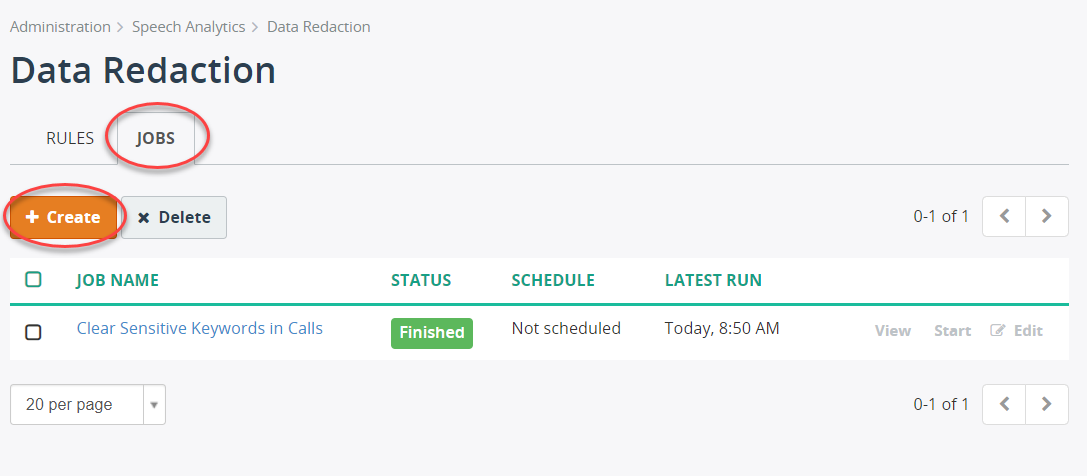This screenshot has height=476, width=1087.
Task: Click the x icon on Delete button
Action: pos(144,218)
